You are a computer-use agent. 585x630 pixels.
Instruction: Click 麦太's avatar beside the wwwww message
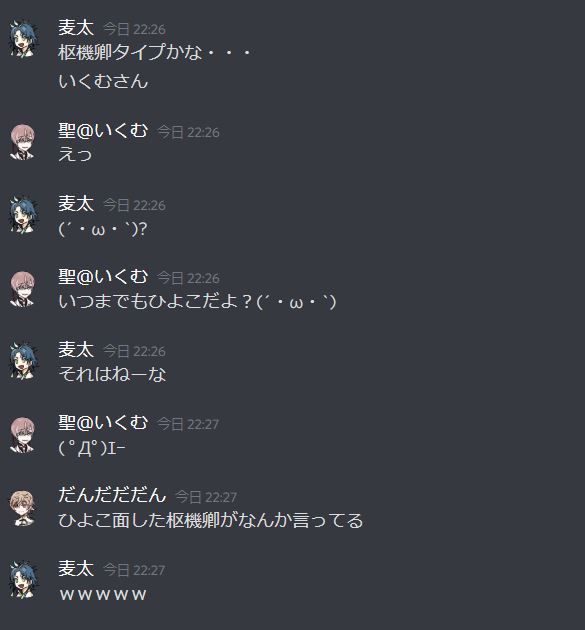pyautogui.click(x=23, y=580)
